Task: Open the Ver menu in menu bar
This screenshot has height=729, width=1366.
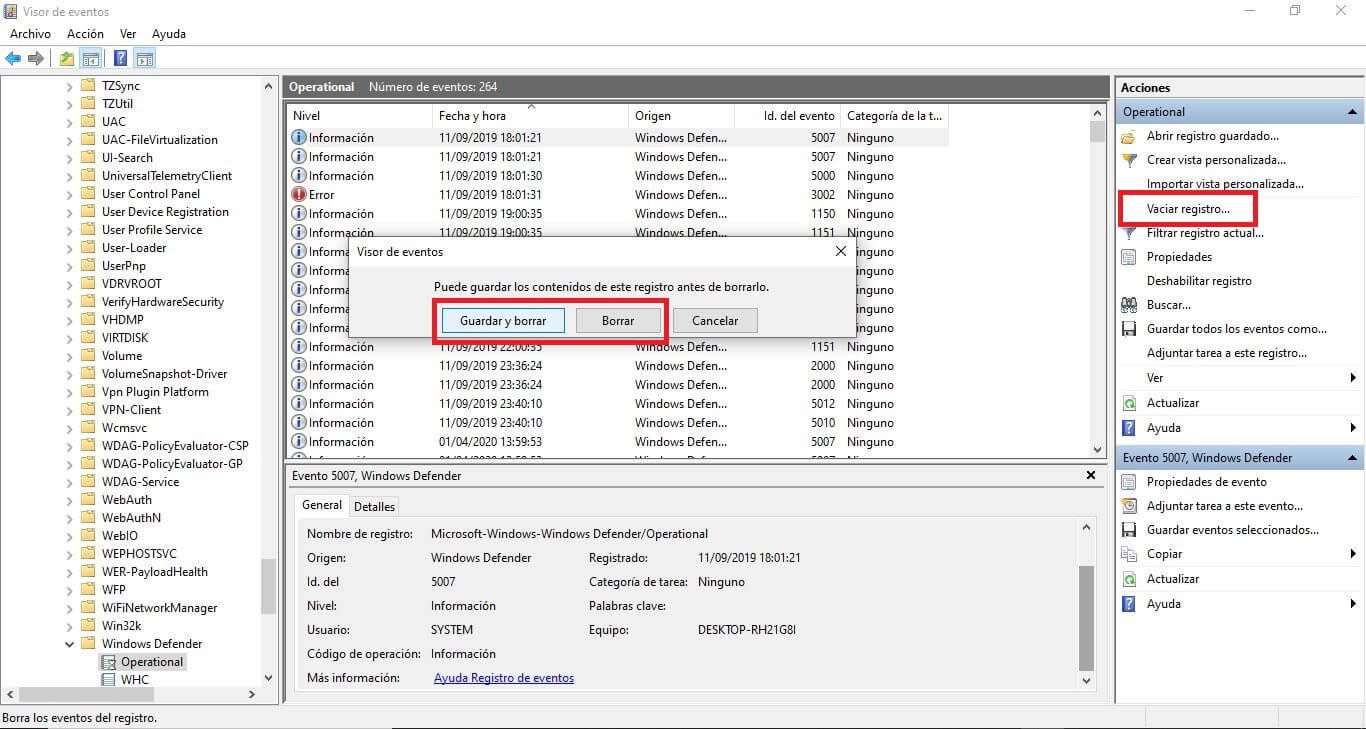Action: (x=128, y=34)
